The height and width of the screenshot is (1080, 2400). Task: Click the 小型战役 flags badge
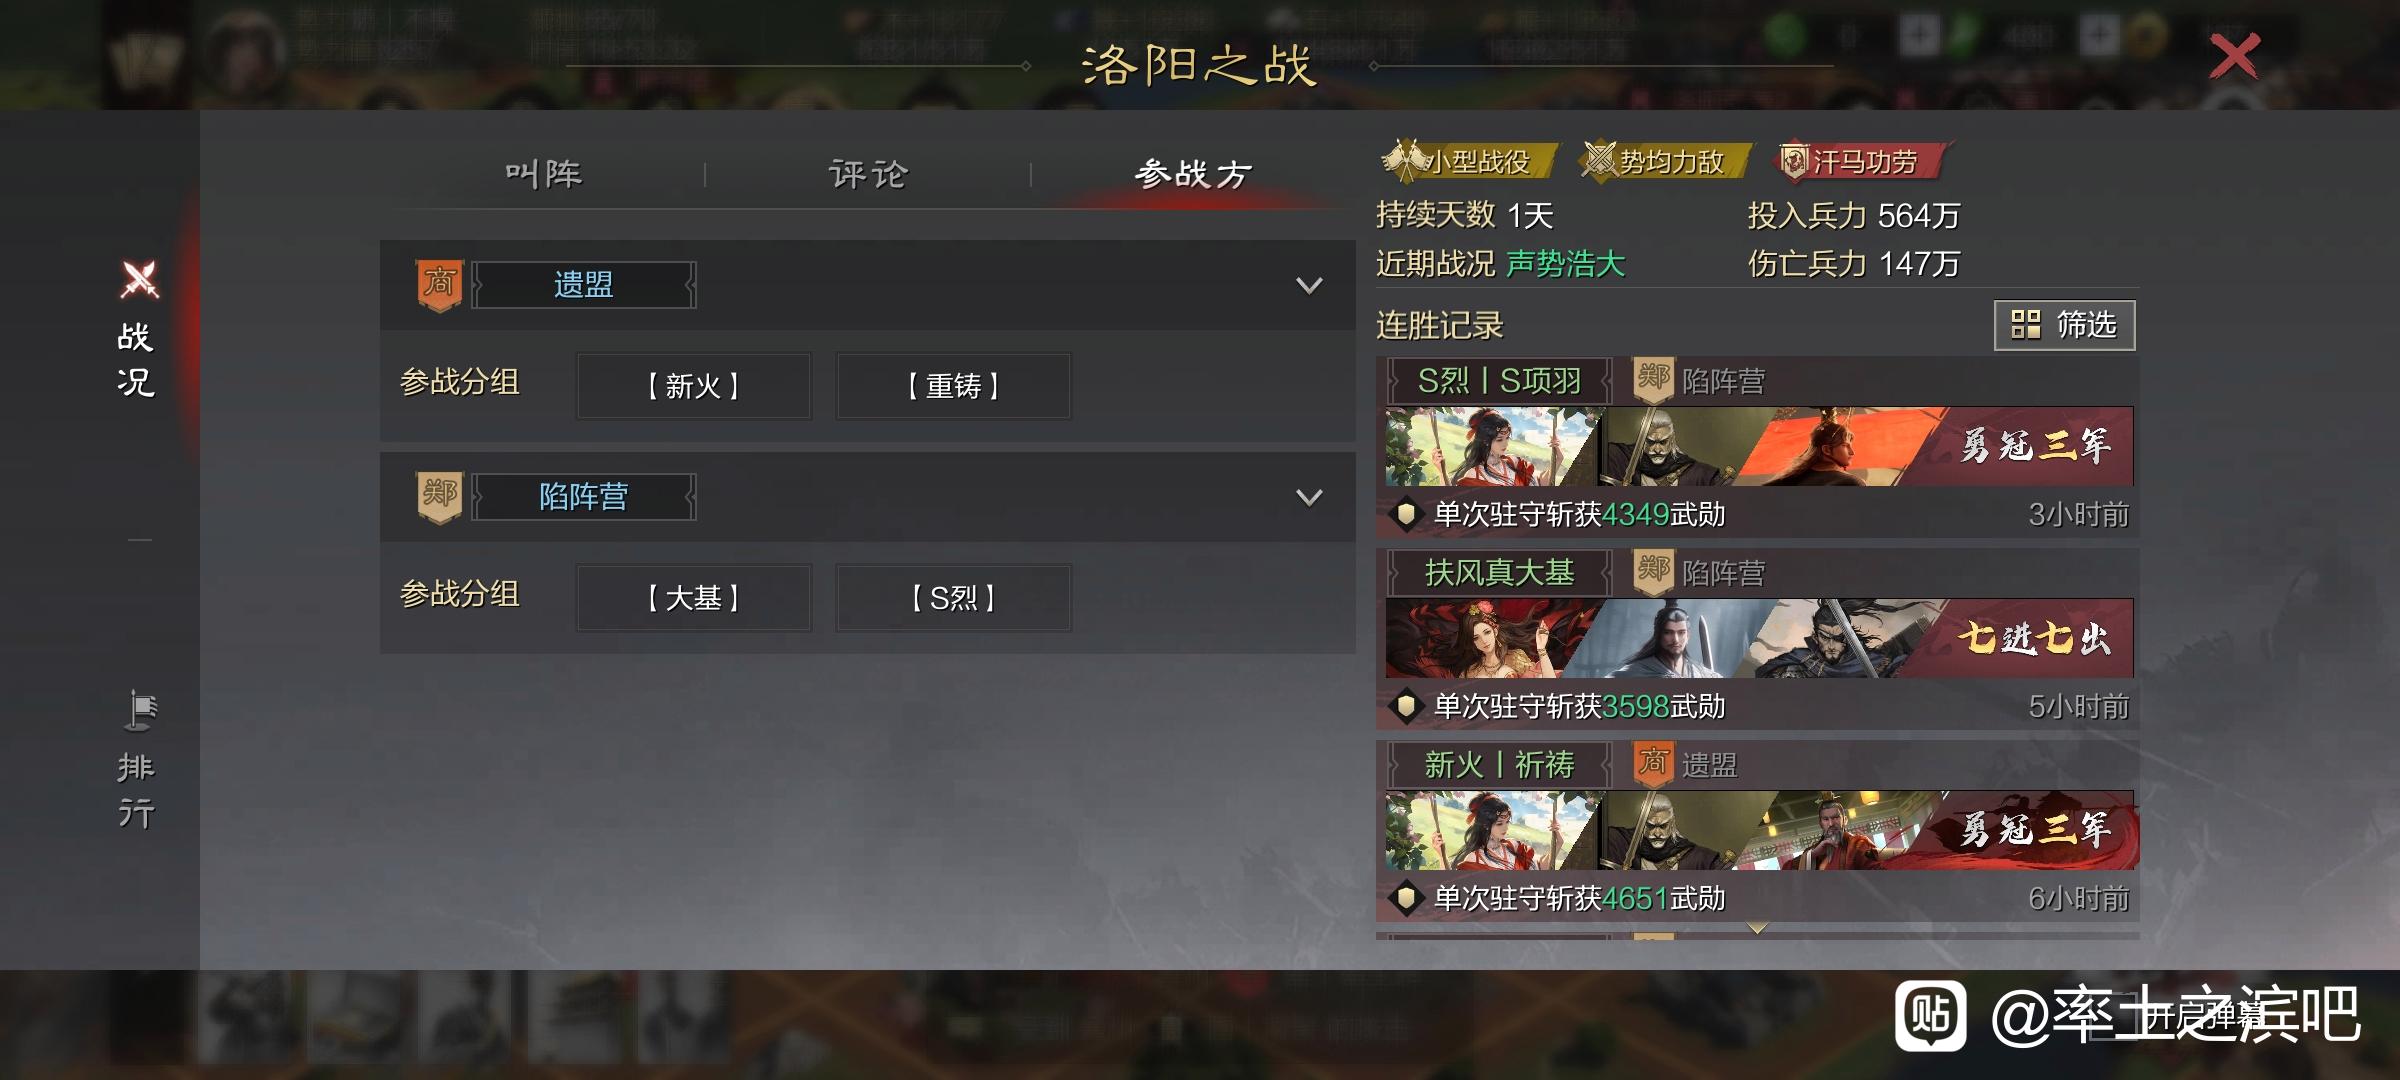coord(1405,160)
